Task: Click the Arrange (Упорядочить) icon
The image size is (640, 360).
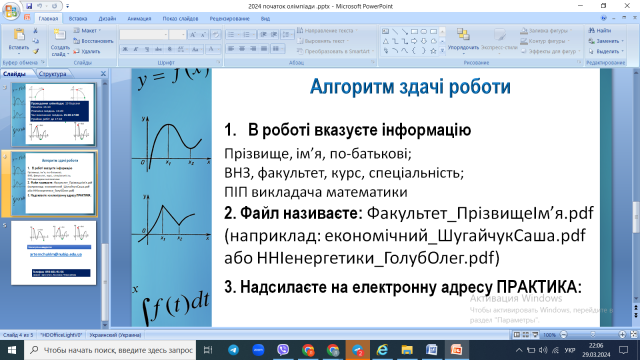Action: [463, 35]
